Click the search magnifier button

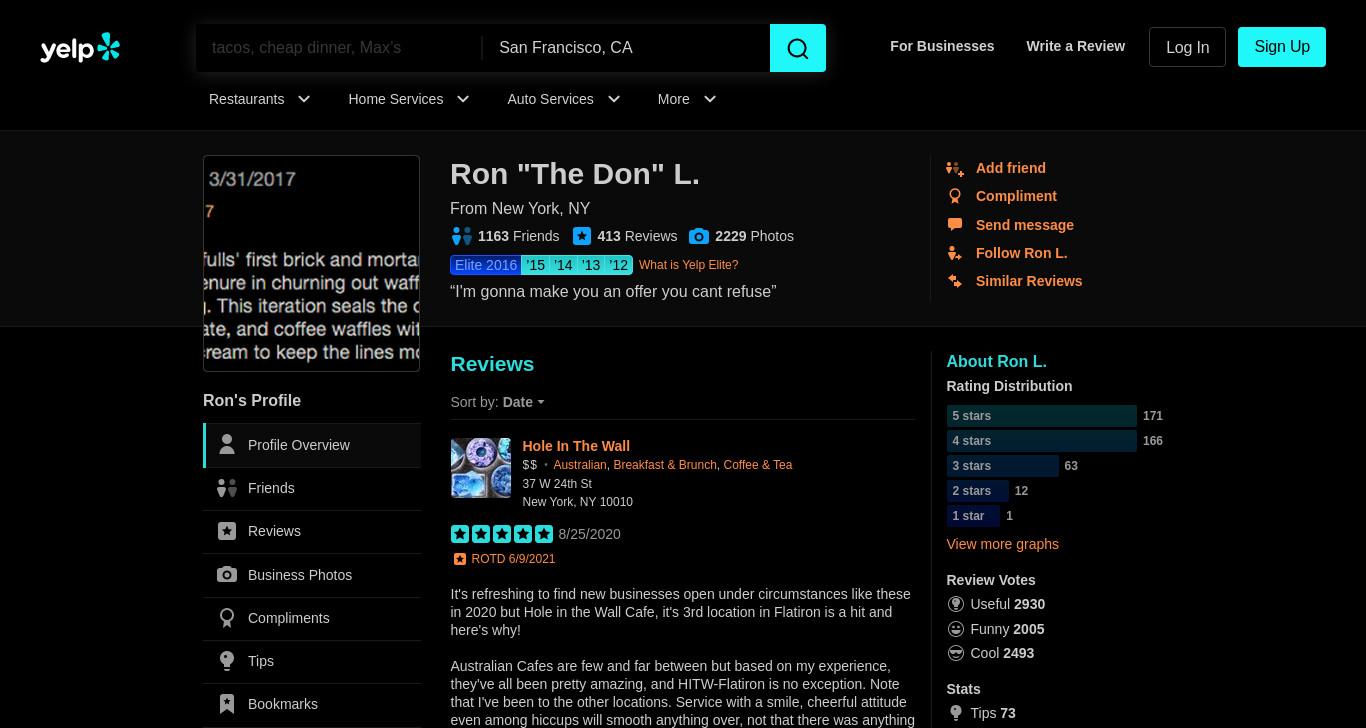coord(798,48)
